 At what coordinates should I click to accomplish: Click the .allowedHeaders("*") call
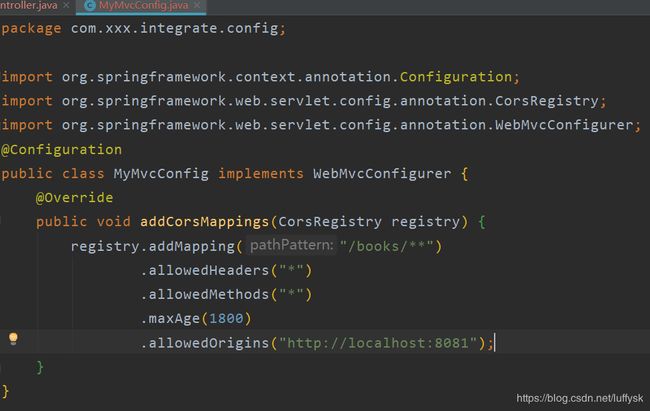click(x=226, y=270)
